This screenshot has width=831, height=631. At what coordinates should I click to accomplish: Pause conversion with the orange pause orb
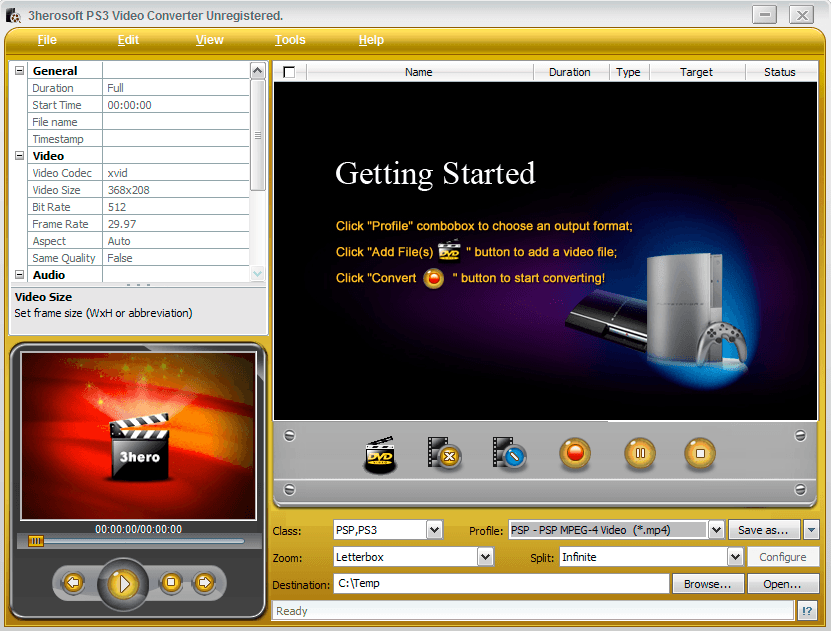click(639, 454)
